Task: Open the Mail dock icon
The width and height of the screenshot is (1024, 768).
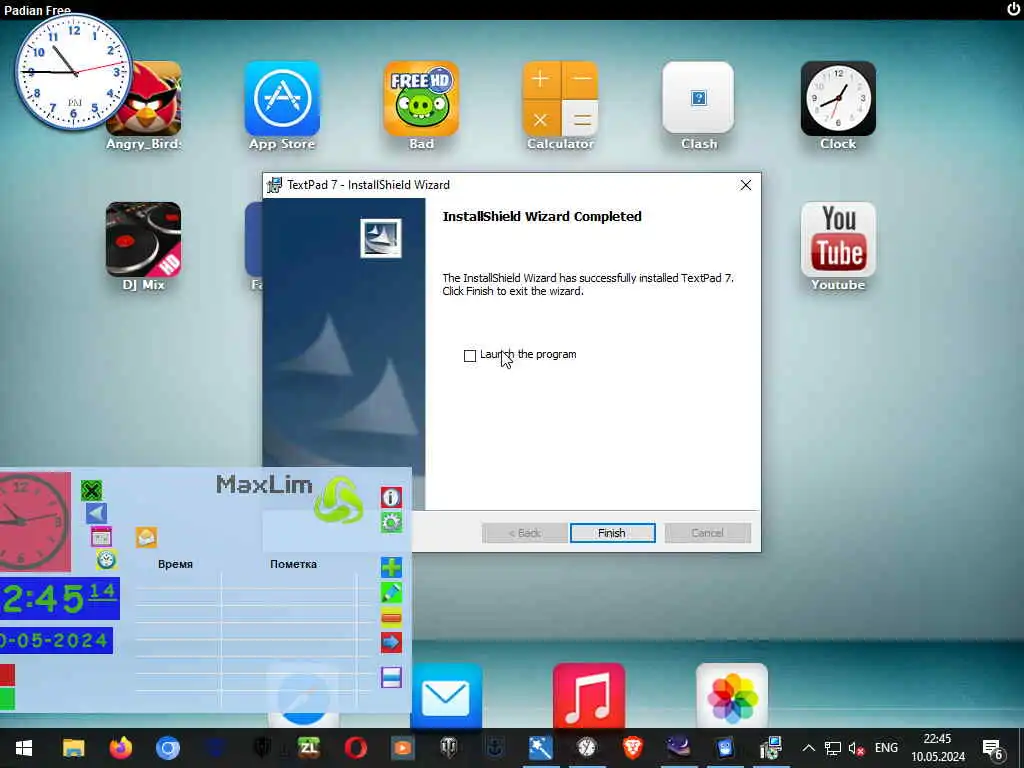Action: click(446, 696)
